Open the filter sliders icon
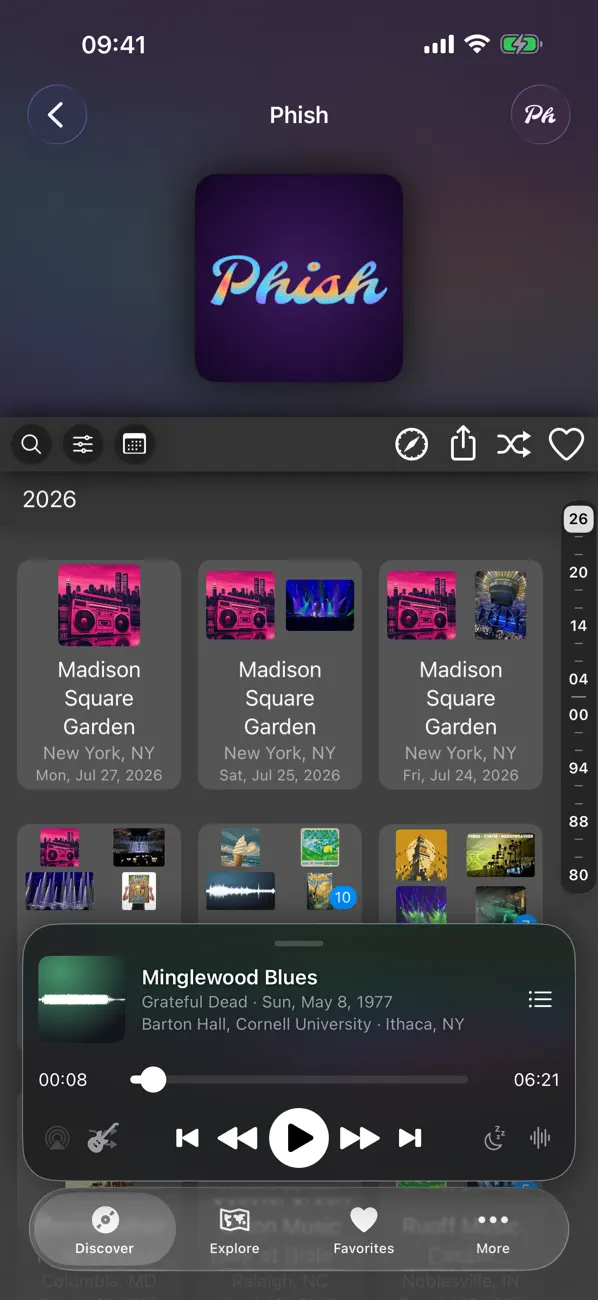This screenshot has width=598, height=1300. pos(83,445)
